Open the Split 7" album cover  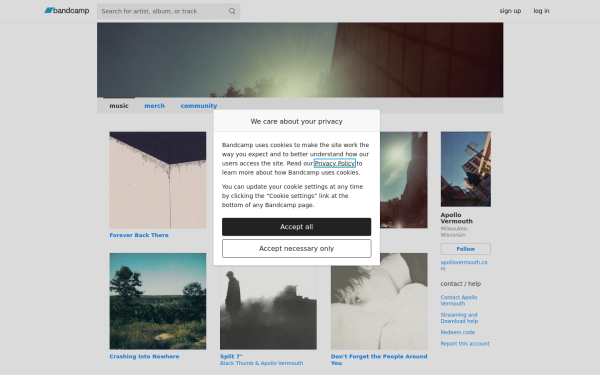(268, 307)
